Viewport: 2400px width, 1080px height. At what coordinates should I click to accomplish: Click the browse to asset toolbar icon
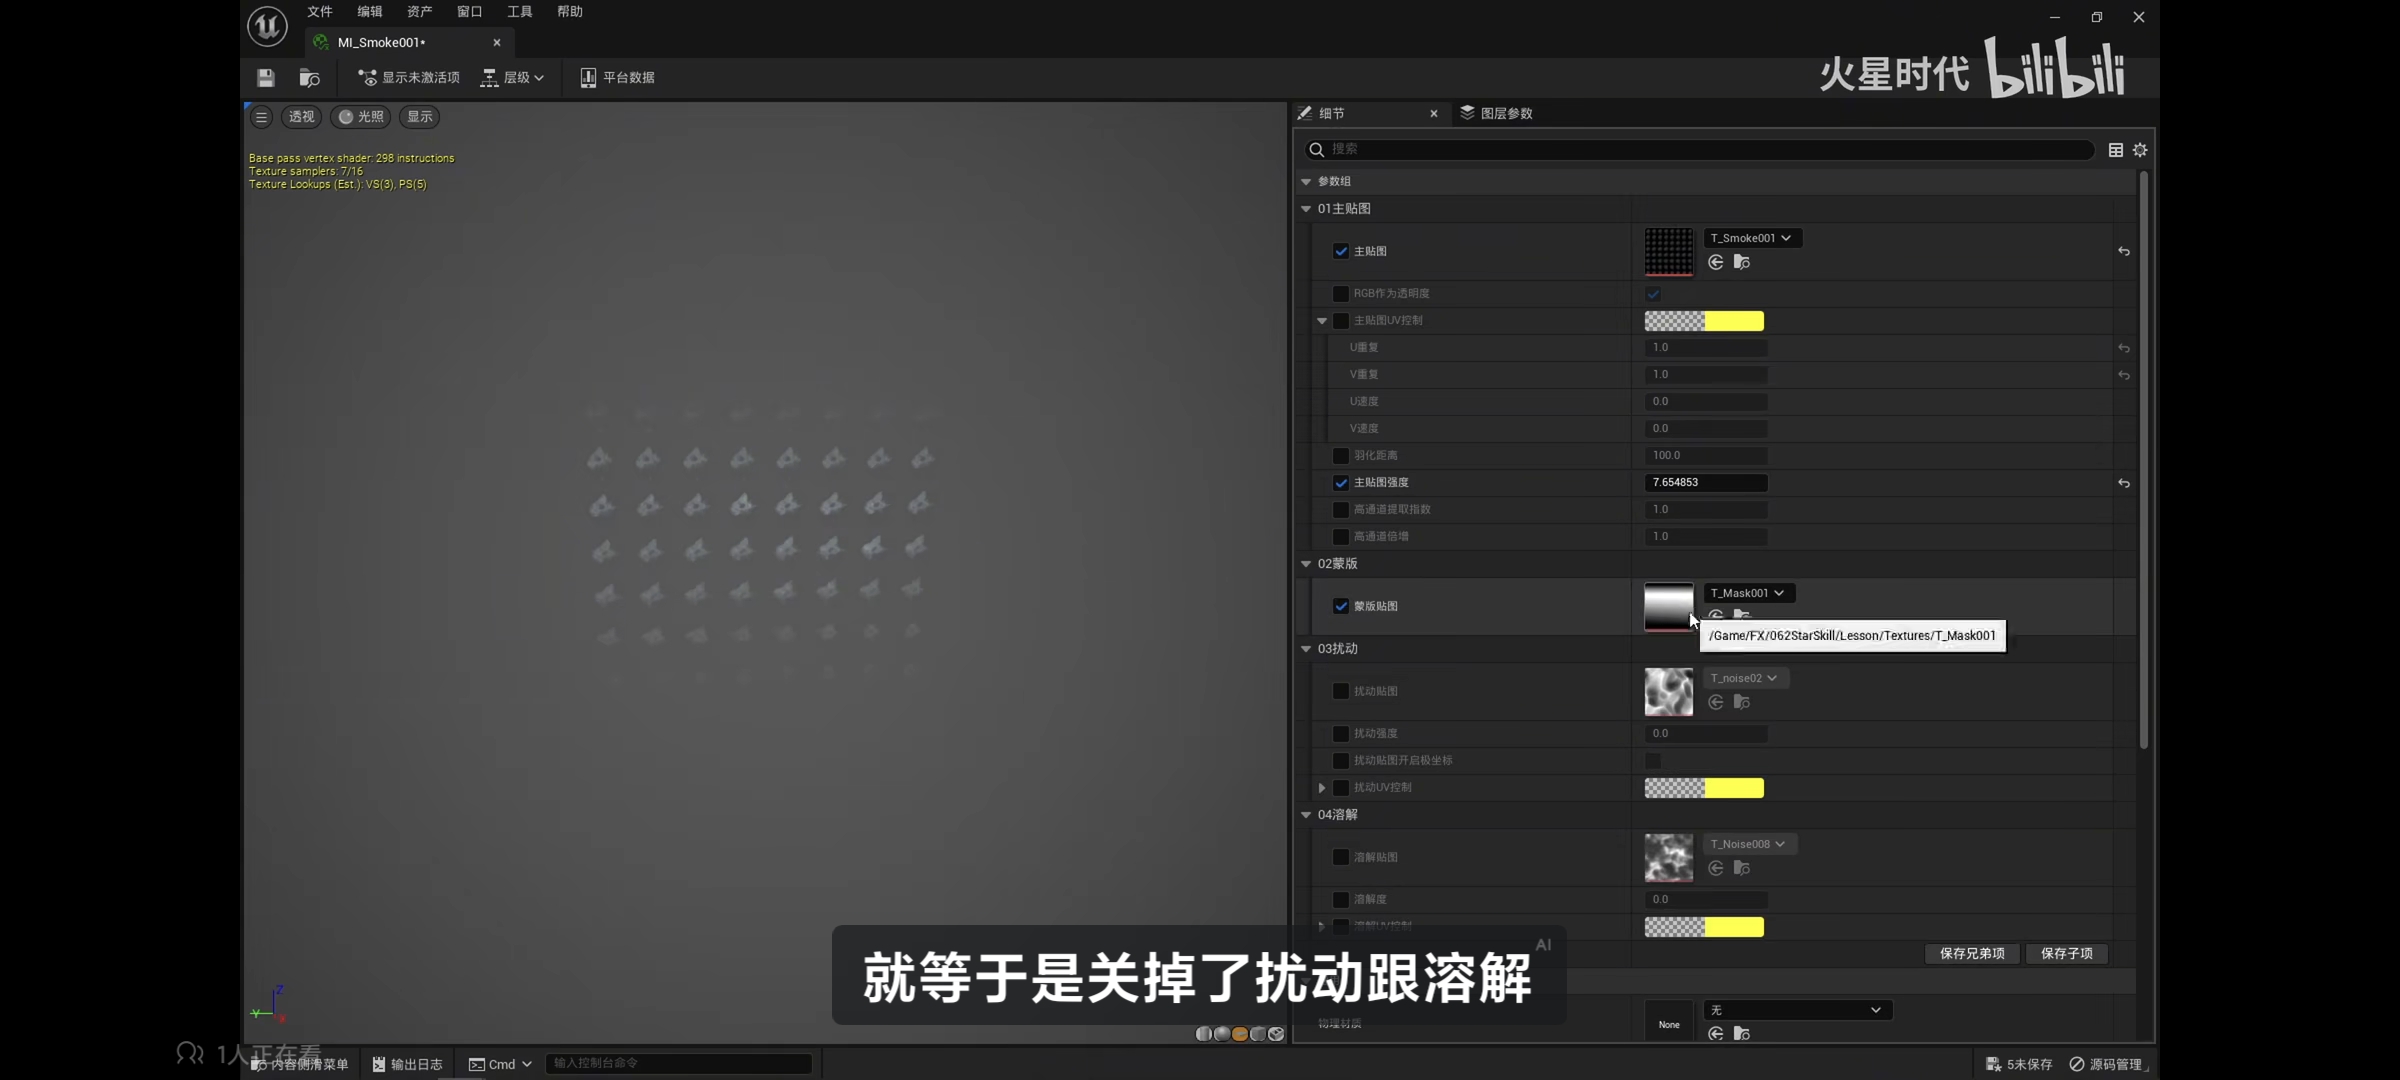coord(309,77)
